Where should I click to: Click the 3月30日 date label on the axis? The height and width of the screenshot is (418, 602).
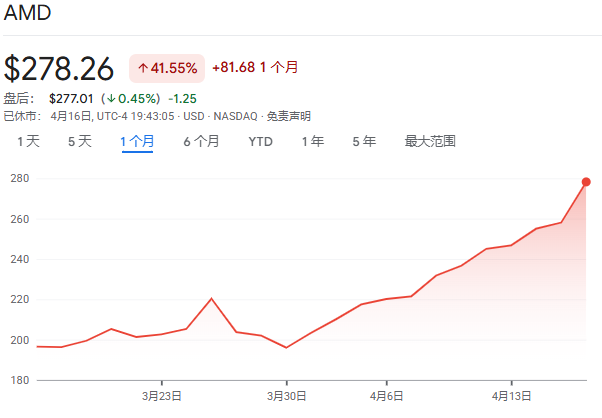tap(286, 395)
